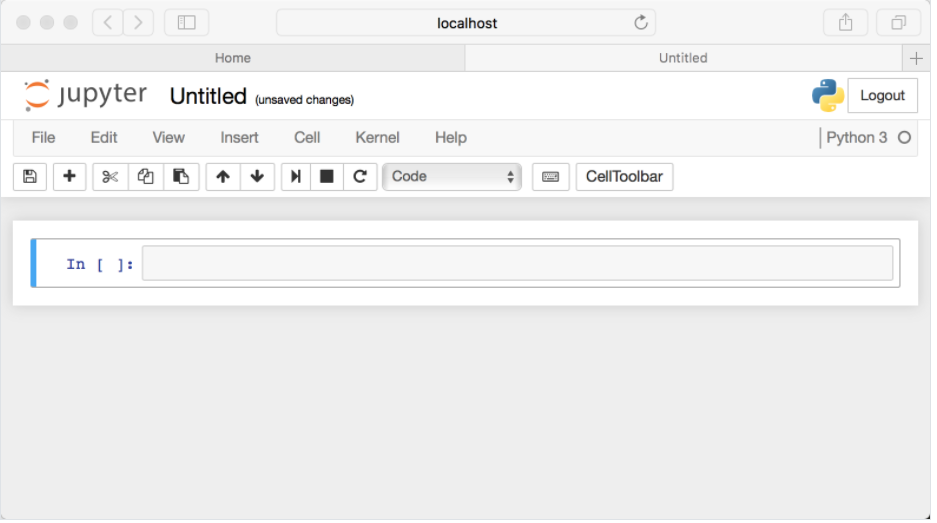Viewport: 937px width, 523px height.
Task: Click the kernel idle indicator circle
Action: point(905,138)
